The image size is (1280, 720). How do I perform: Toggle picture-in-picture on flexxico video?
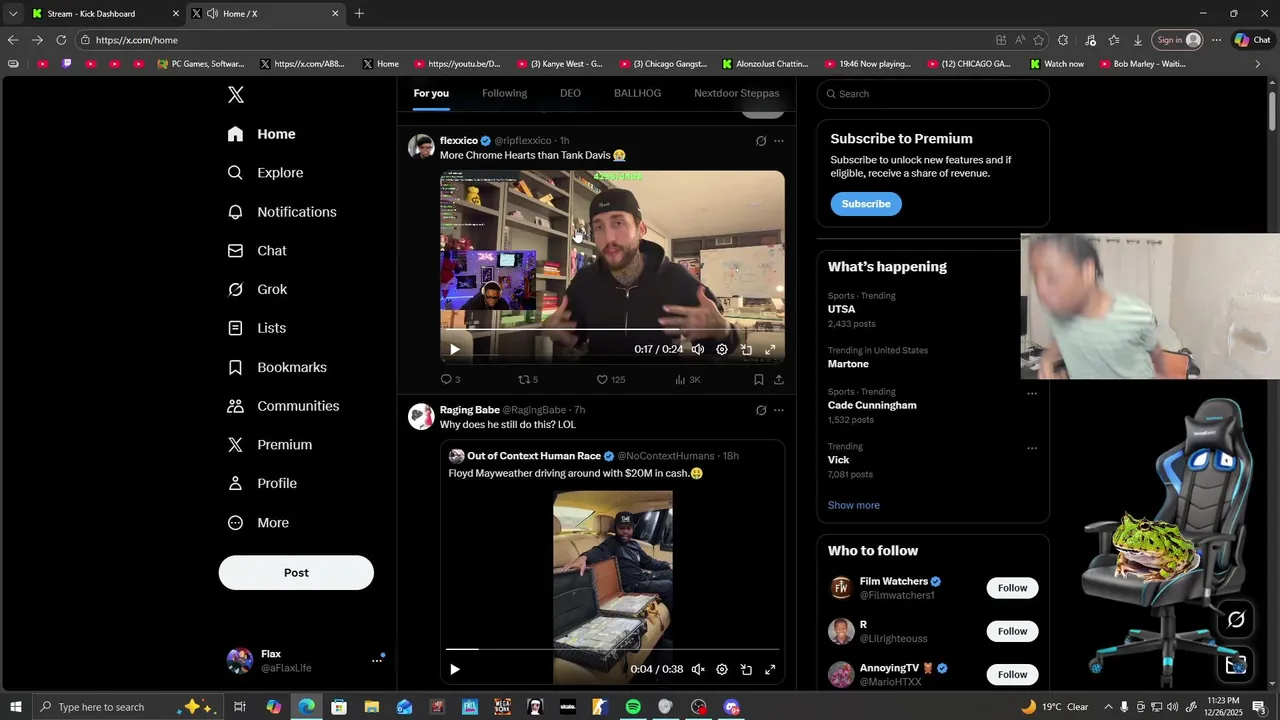pyautogui.click(x=746, y=350)
